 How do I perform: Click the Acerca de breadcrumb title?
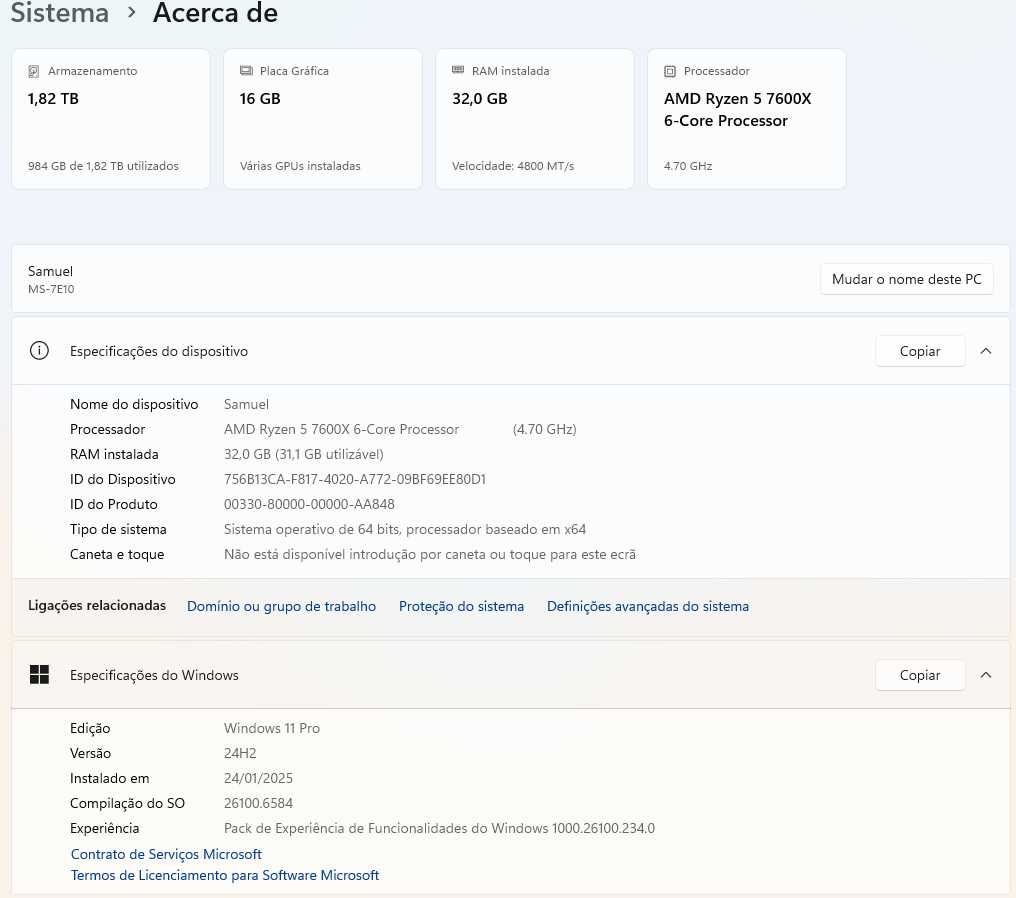coord(215,13)
